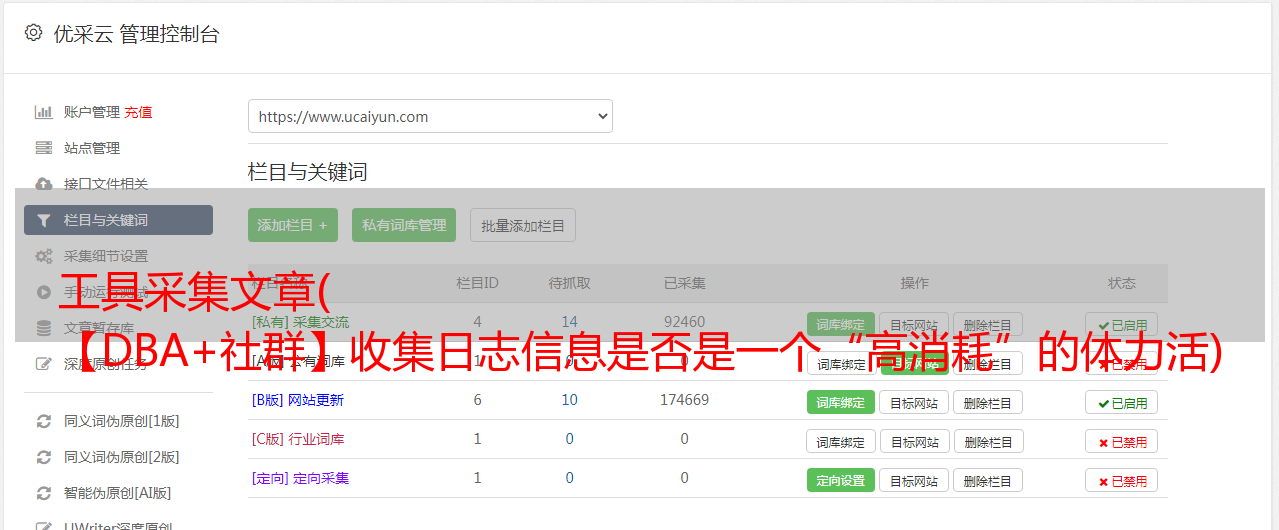The height and width of the screenshot is (530, 1279).
Task: Click the gears icon for 采集细节设置
Action: point(43,256)
